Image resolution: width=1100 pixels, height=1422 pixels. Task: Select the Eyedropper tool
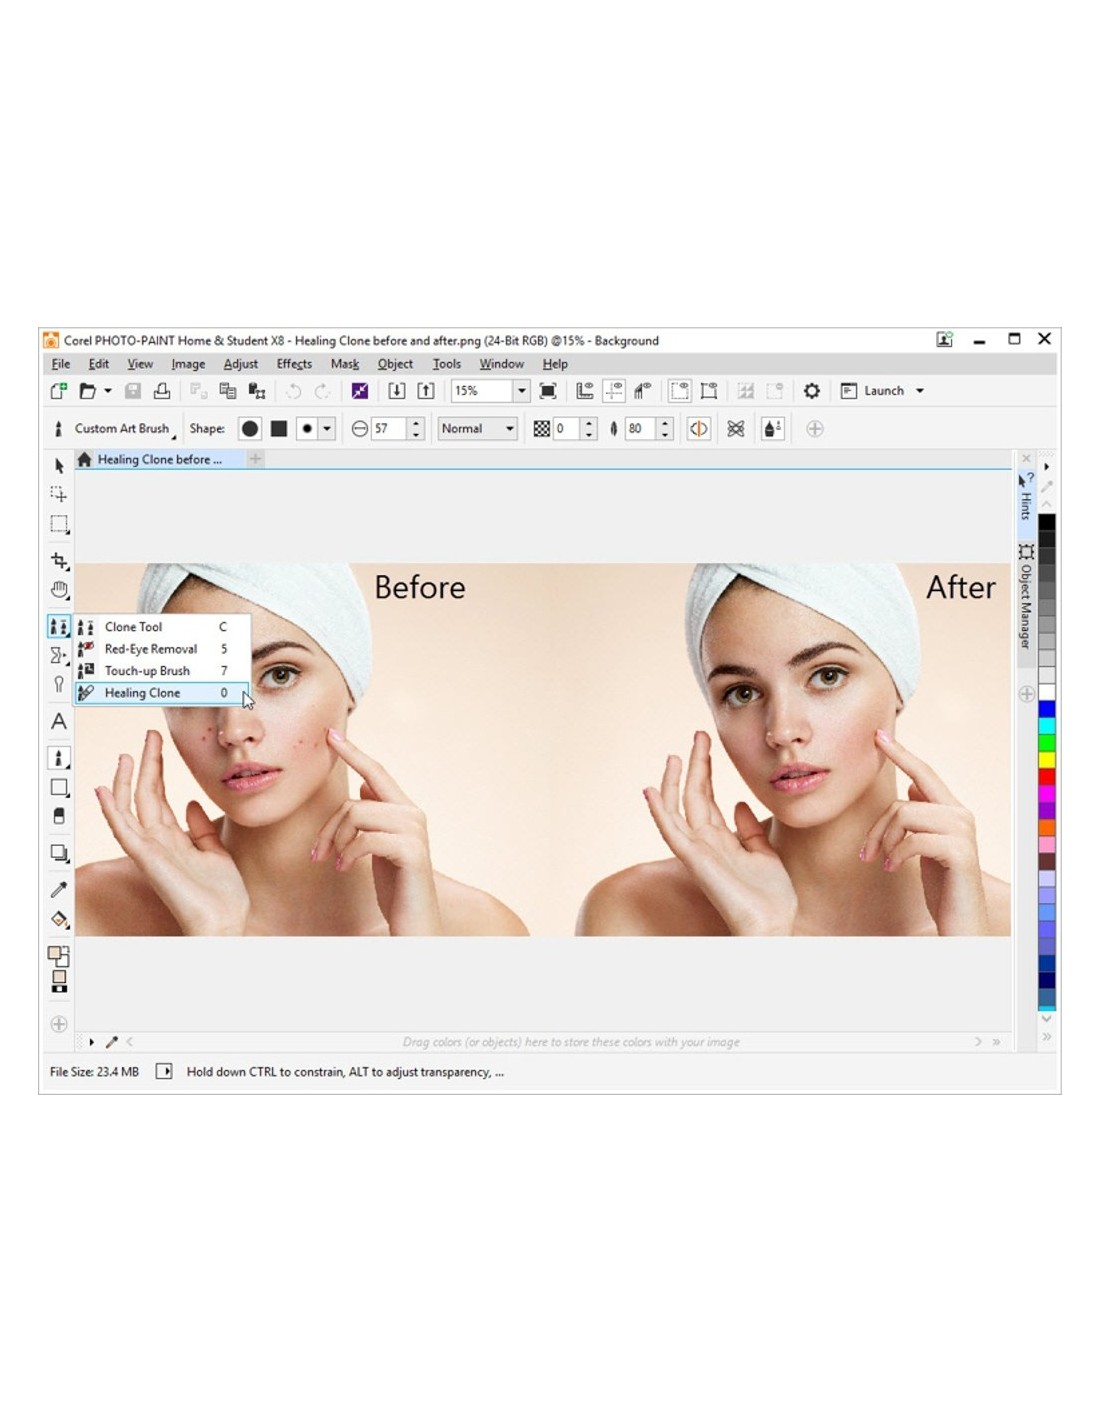[59, 889]
